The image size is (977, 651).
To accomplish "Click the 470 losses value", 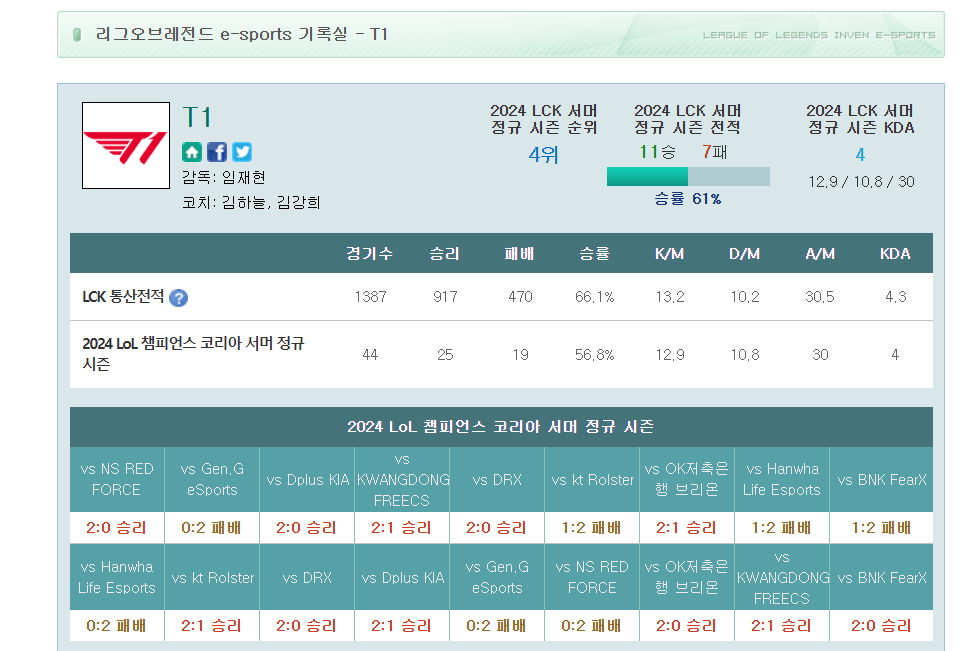I will pos(520,297).
